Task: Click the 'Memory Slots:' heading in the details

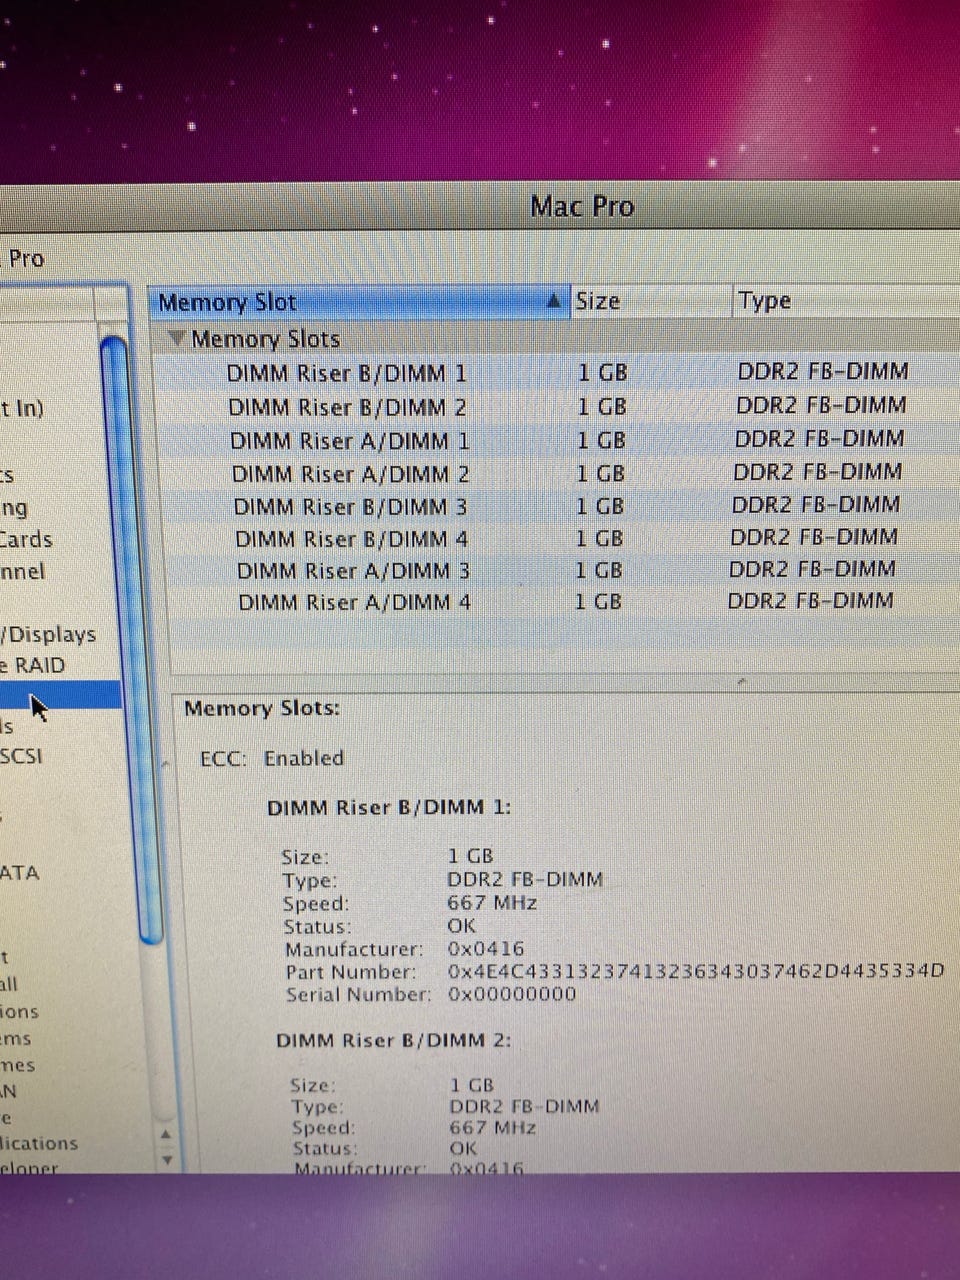Action: (262, 708)
